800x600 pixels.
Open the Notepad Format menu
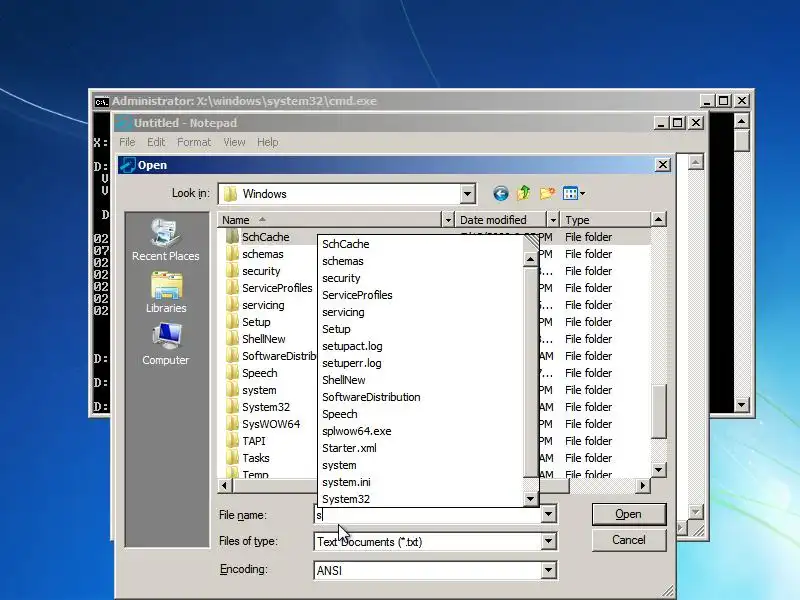click(x=194, y=142)
